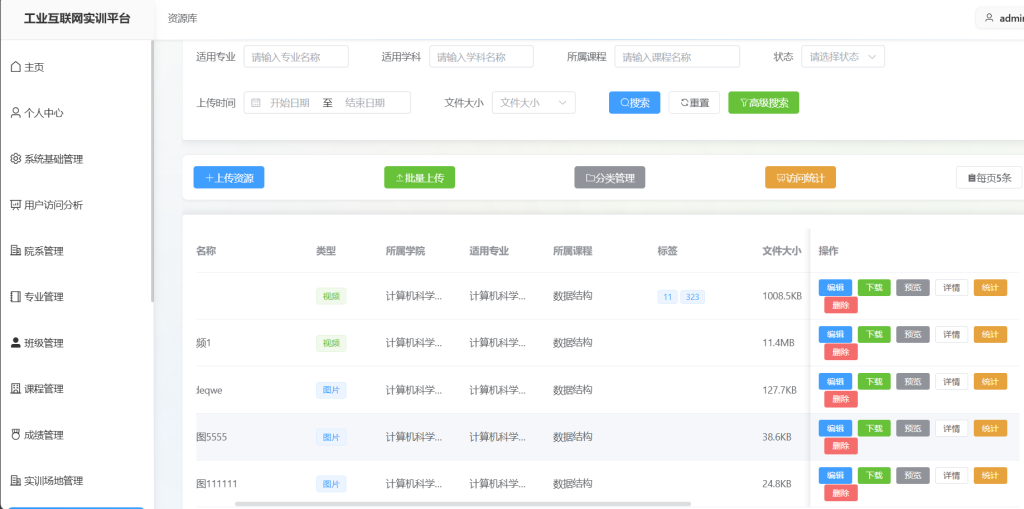
Task: Open the 分类管理 category management button
Action: tap(609, 178)
